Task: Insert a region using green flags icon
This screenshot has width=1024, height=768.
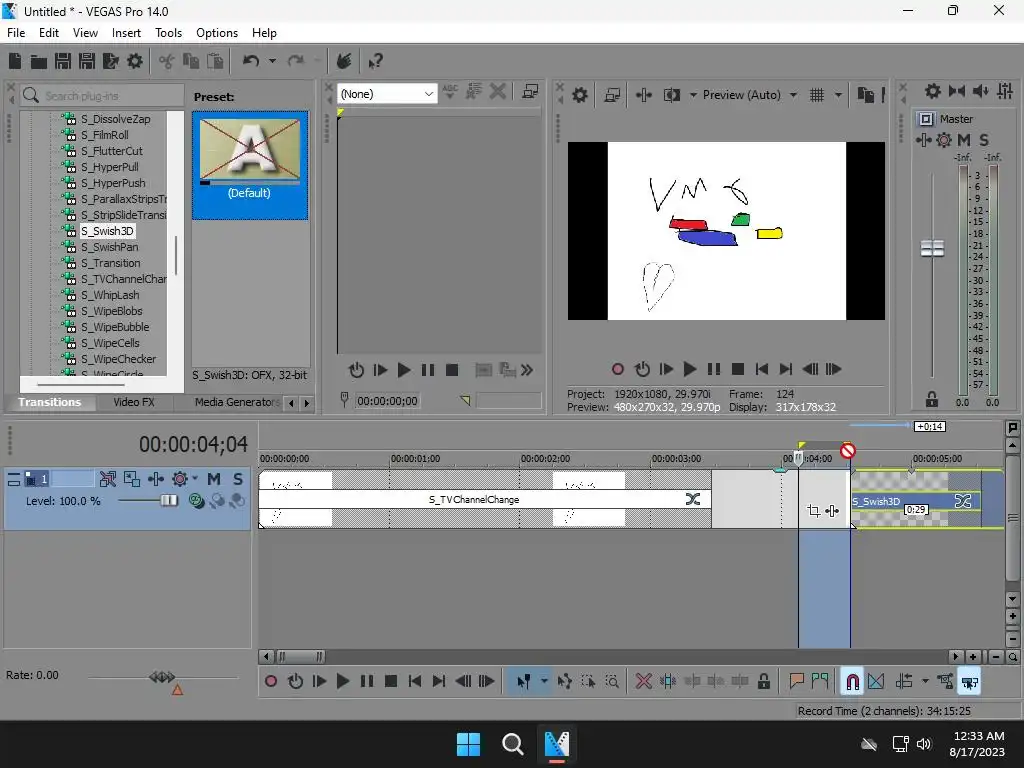Action: point(820,682)
